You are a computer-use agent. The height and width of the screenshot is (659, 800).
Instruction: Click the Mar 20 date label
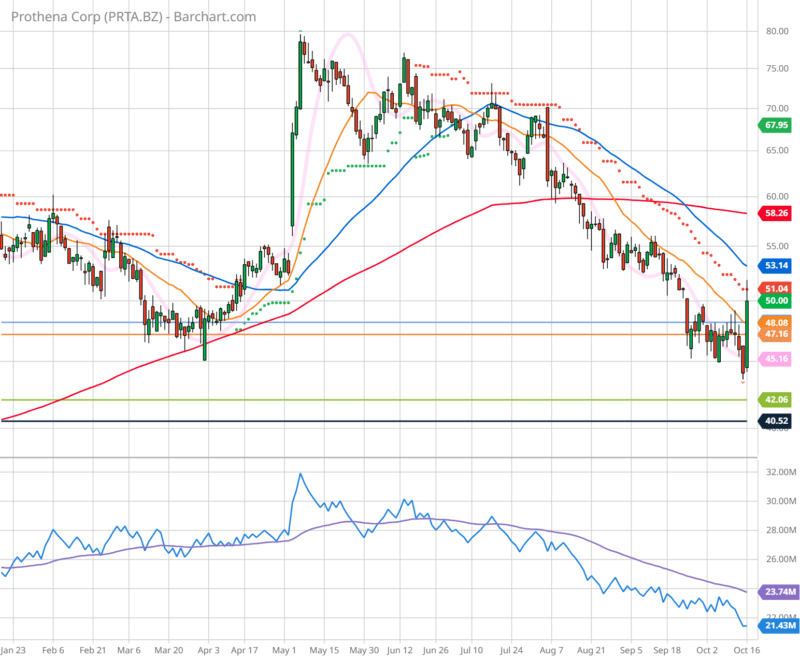(168, 650)
